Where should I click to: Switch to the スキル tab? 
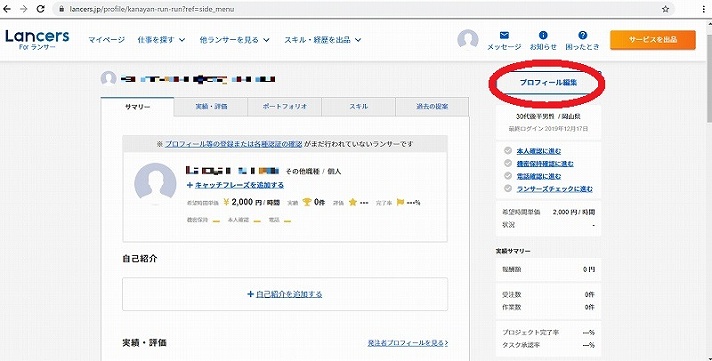point(359,107)
